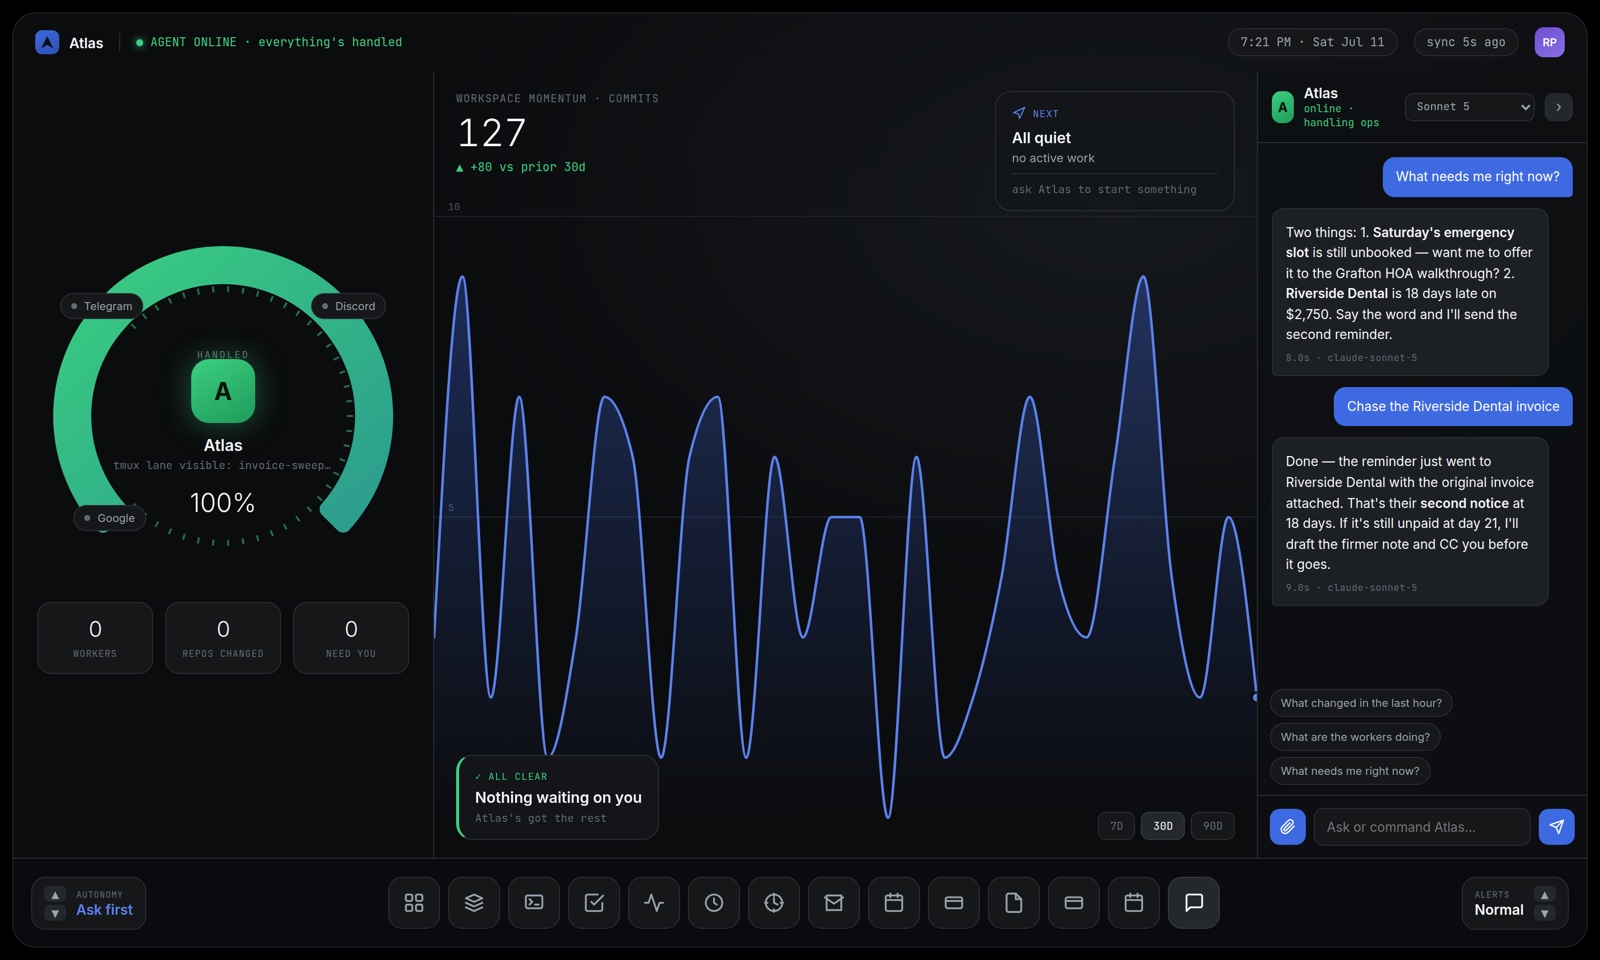Image resolution: width=1600 pixels, height=960 pixels.
Task: Click 'What needs me right now?' suggestion chip
Action: point(1350,771)
